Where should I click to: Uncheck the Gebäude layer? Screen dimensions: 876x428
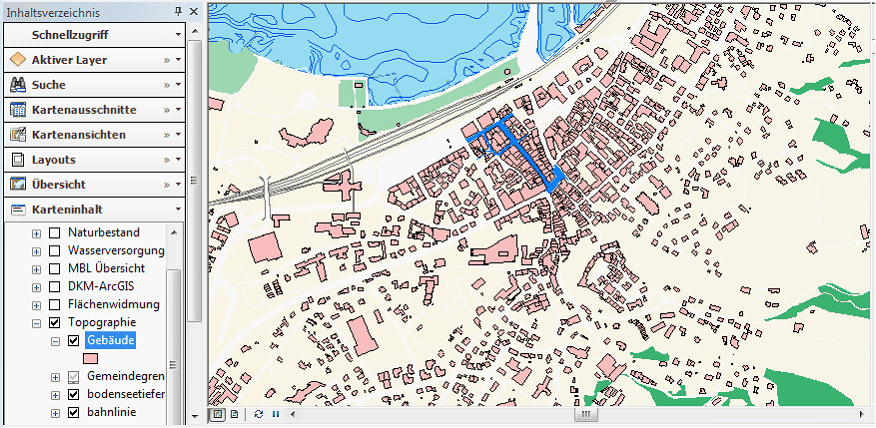pos(73,341)
